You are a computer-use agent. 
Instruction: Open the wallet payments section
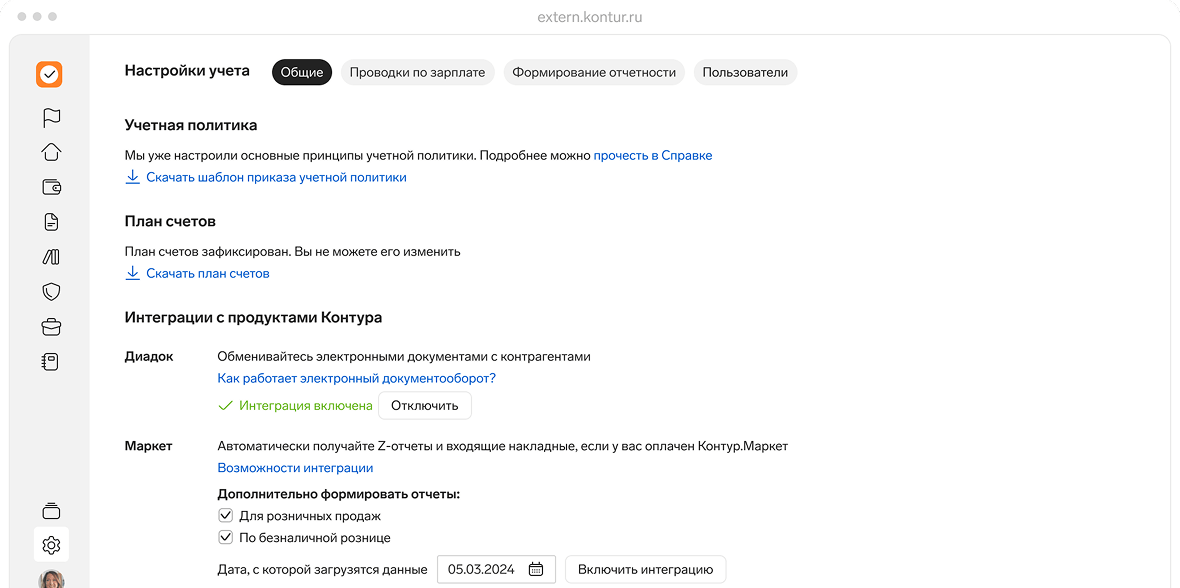click(x=50, y=187)
